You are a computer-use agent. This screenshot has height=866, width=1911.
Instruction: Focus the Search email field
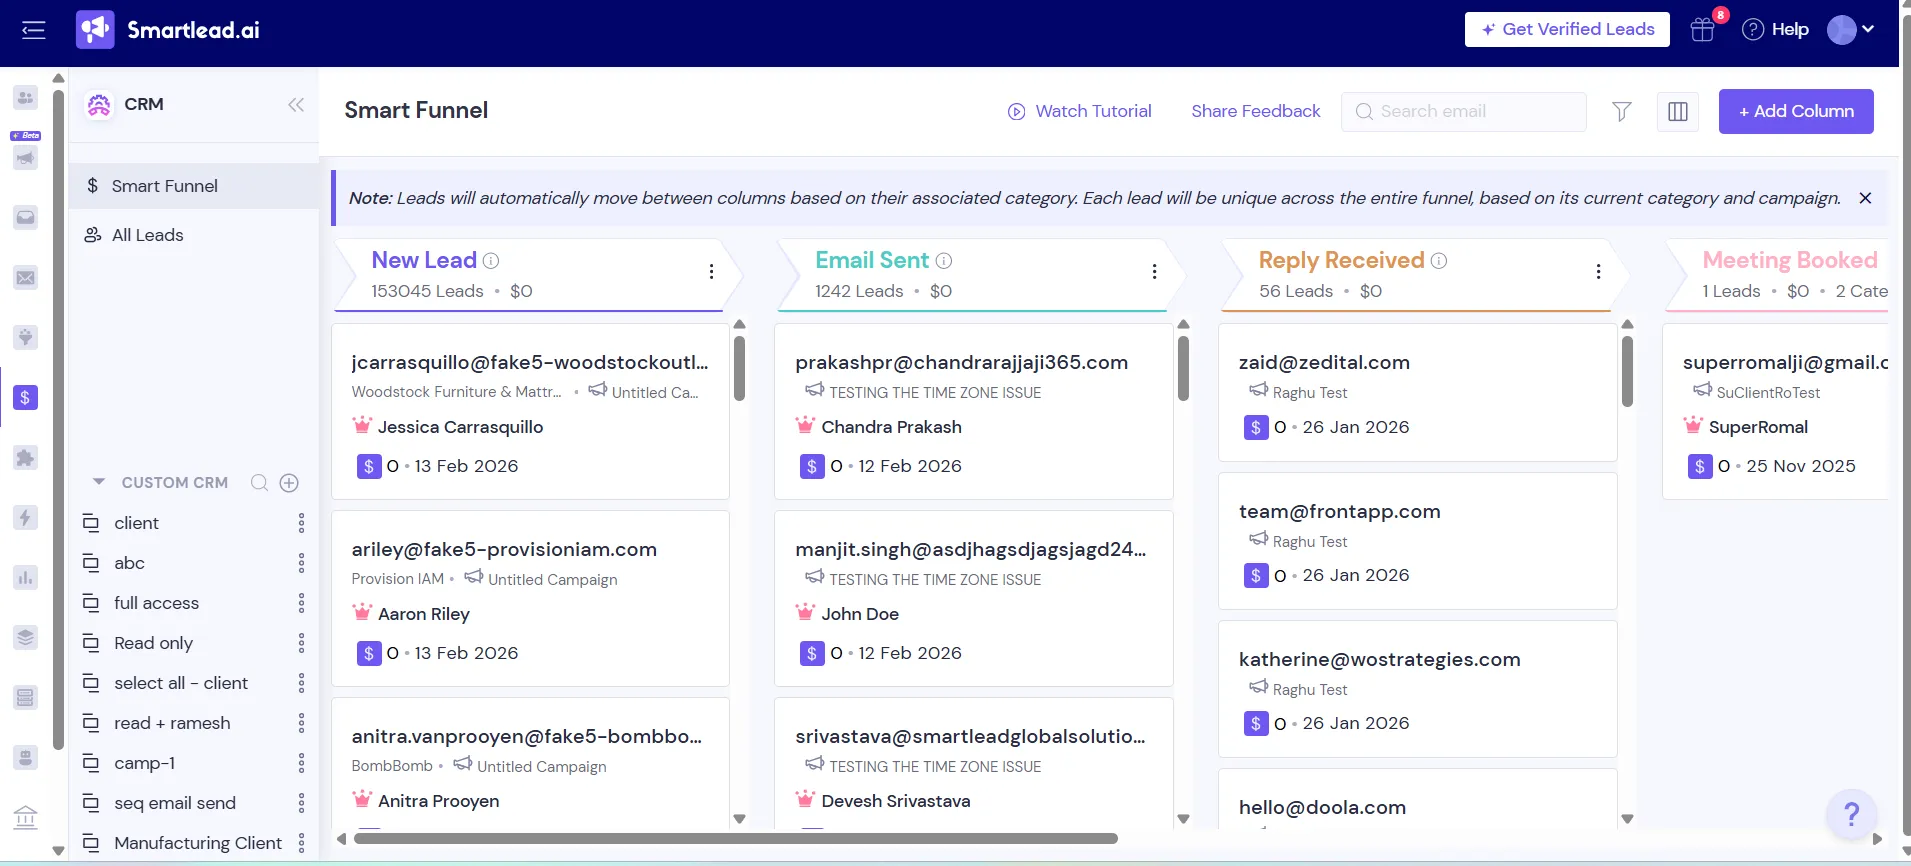pyautogui.click(x=1463, y=112)
